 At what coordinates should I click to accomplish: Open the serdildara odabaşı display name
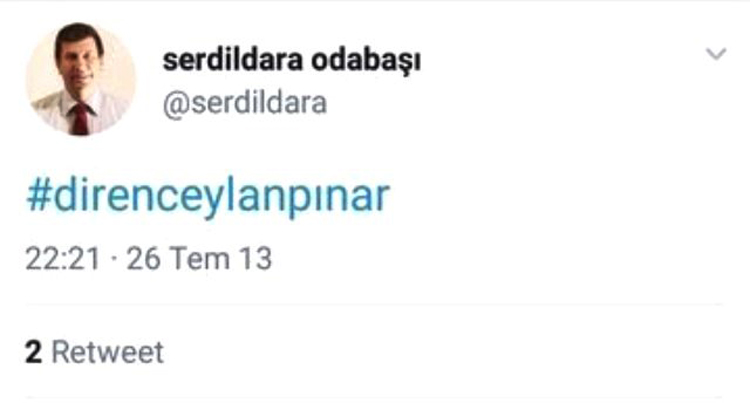292,61
